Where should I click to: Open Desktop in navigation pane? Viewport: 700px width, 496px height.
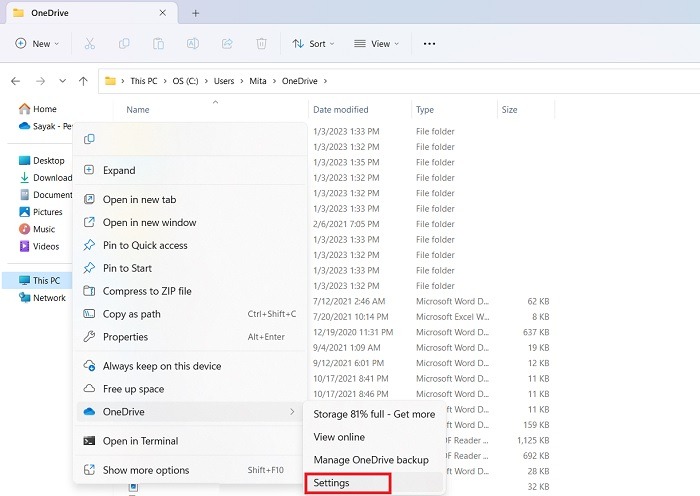[x=42, y=161]
